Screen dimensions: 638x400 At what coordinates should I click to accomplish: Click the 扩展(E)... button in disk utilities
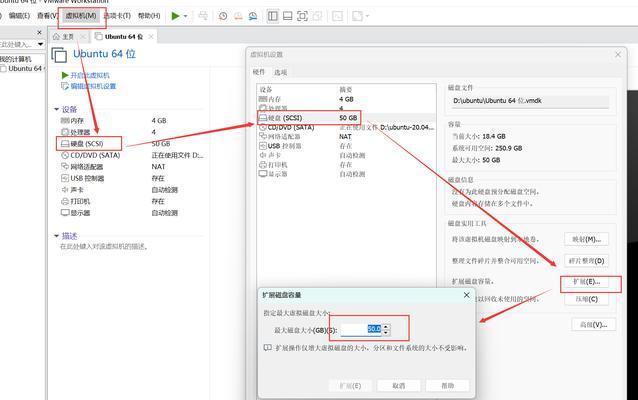click(x=587, y=282)
